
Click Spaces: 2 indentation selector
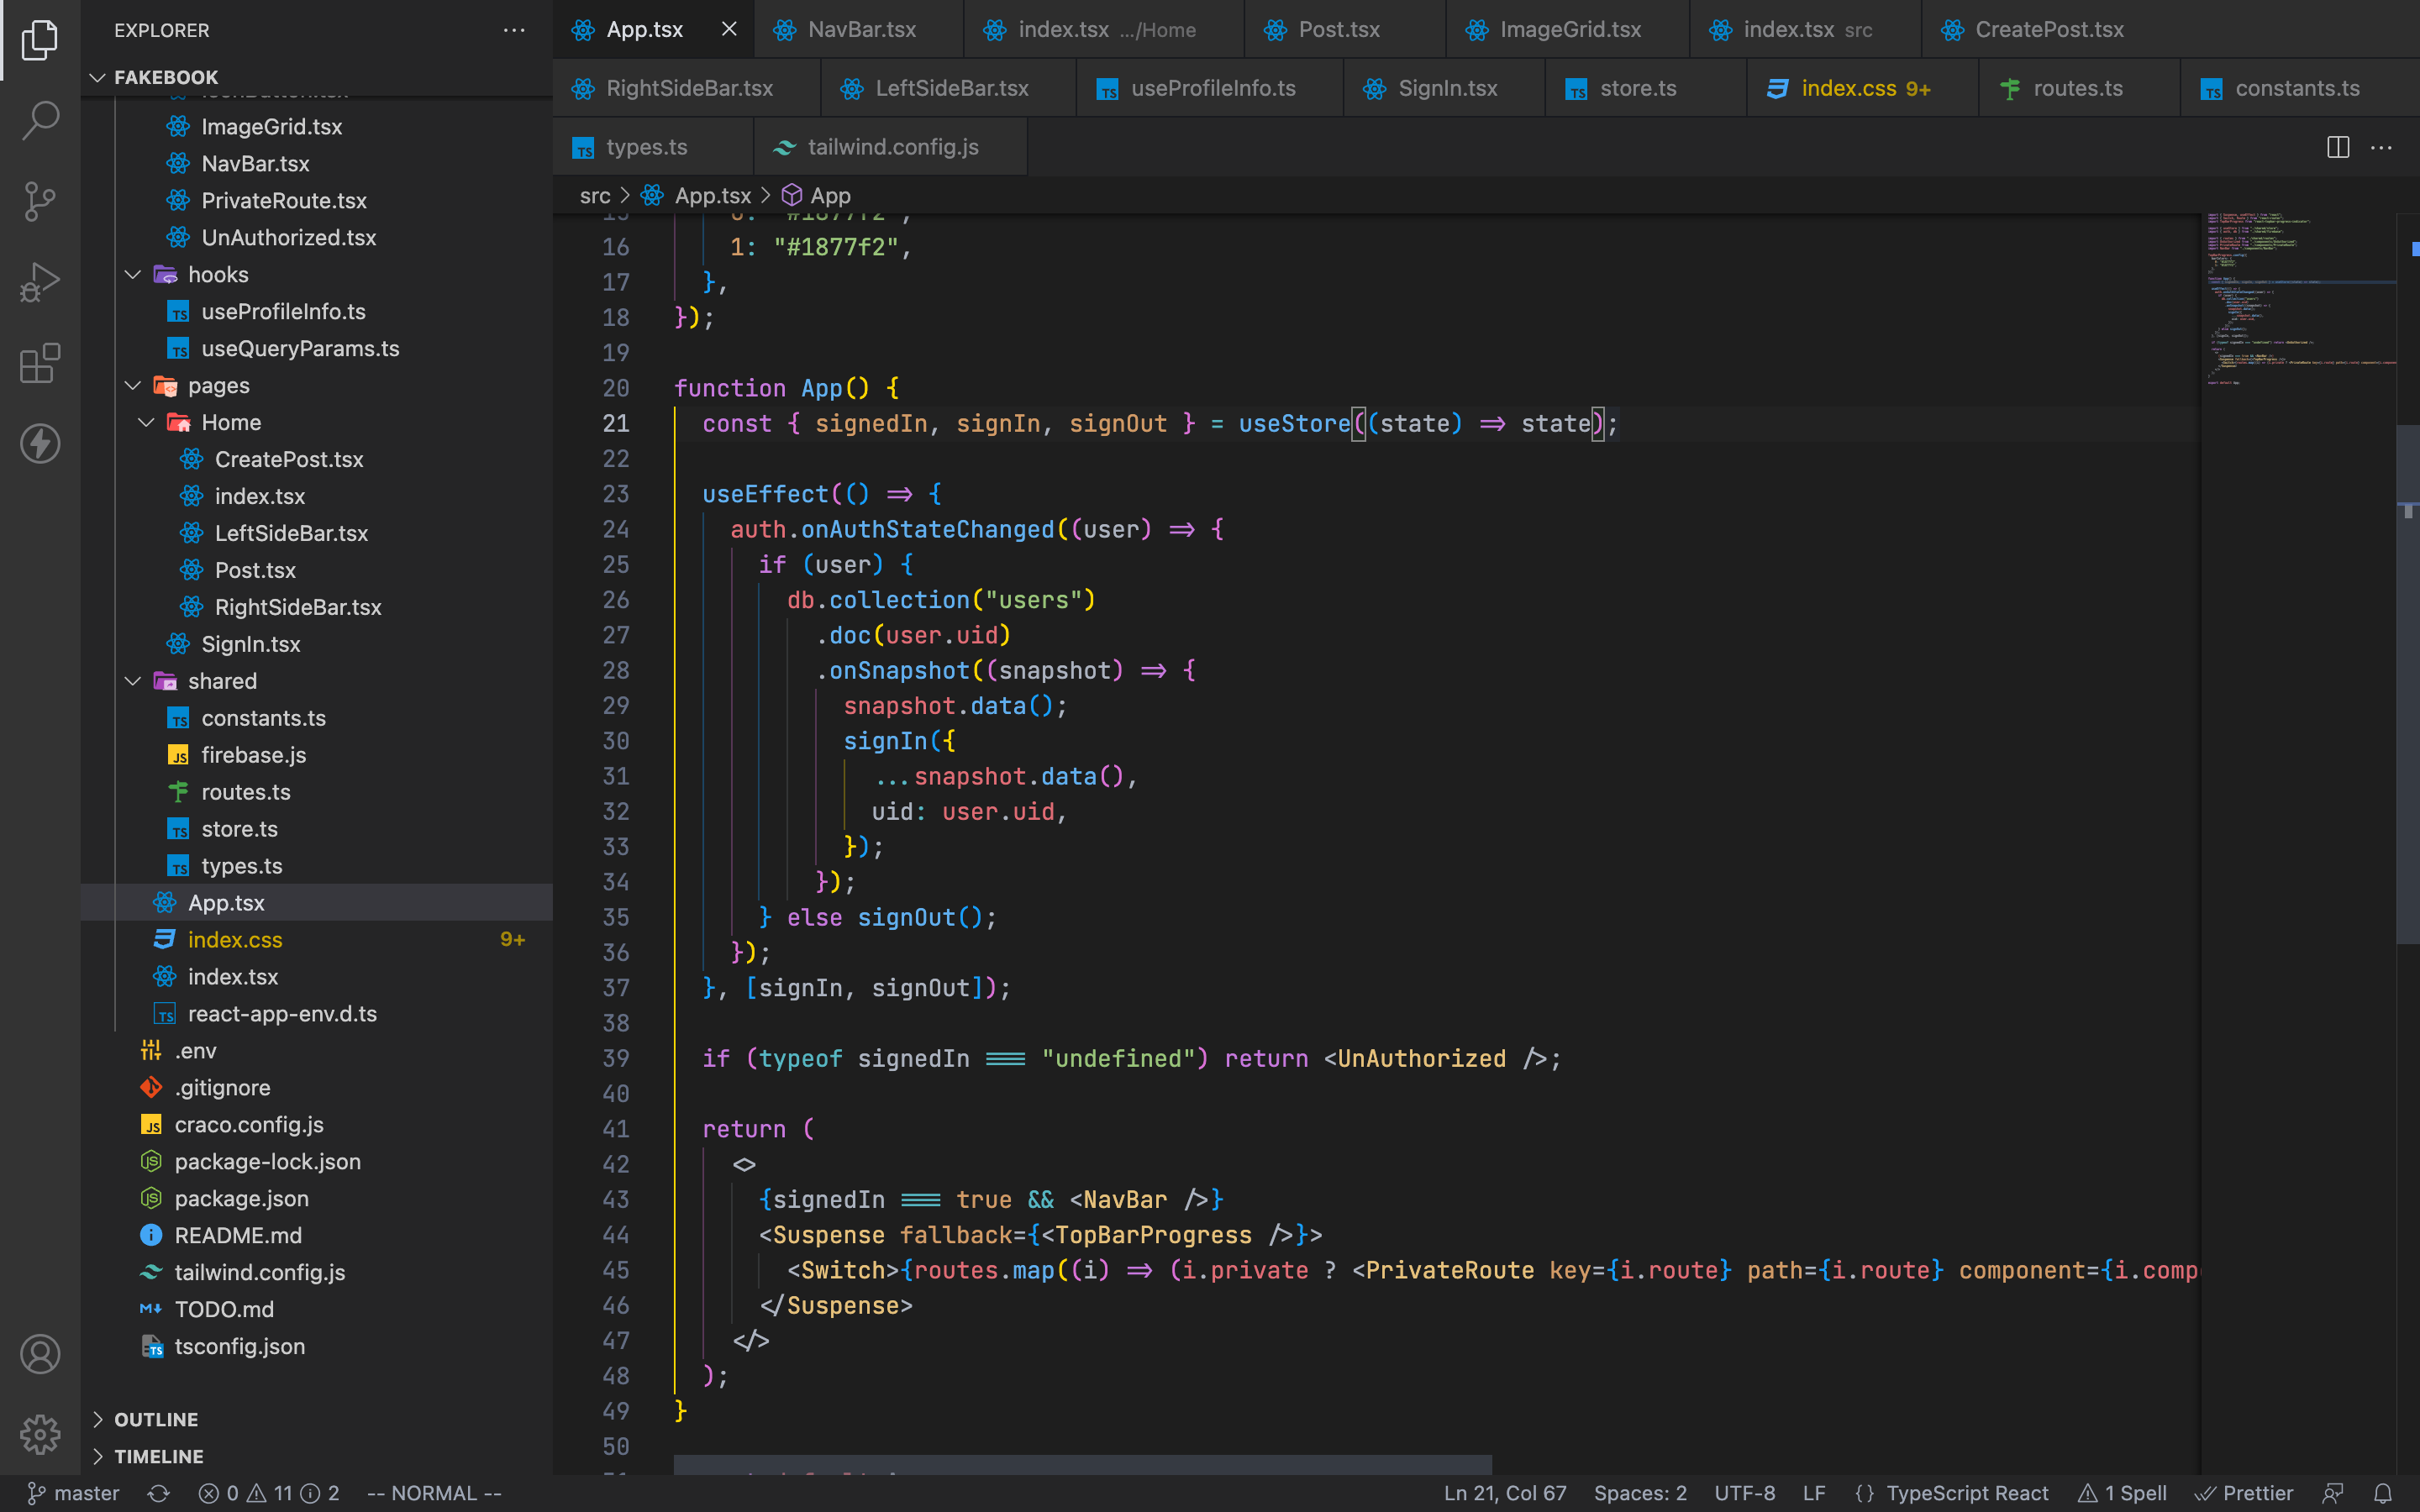click(x=1640, y=1493)
